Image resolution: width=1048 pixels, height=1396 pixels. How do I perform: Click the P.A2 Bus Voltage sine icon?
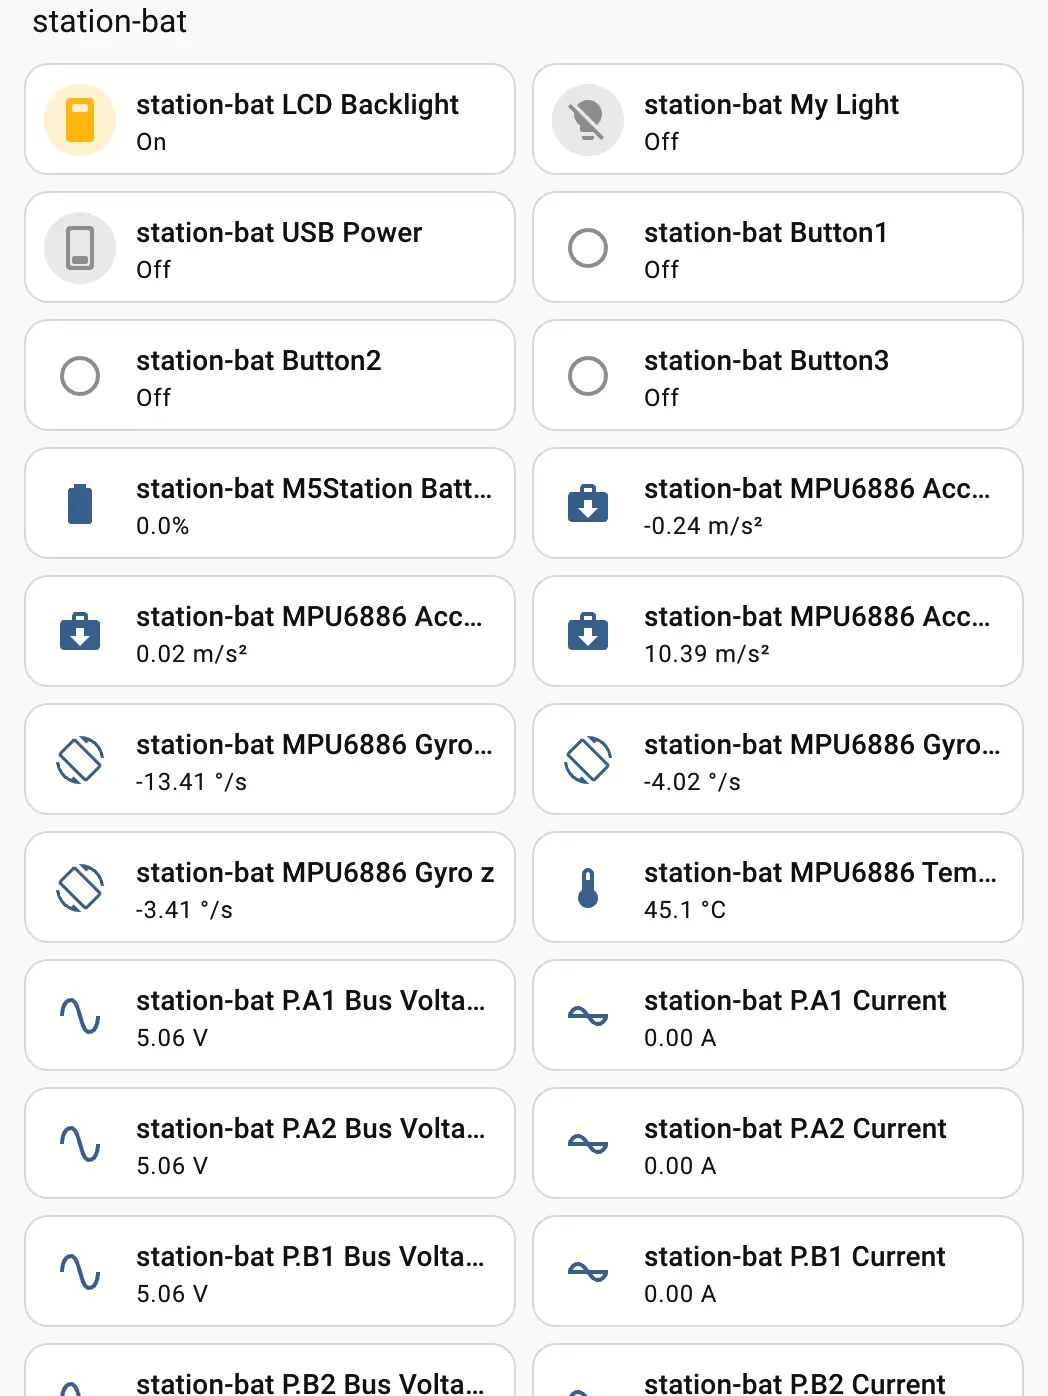[x=80, y=1144]
